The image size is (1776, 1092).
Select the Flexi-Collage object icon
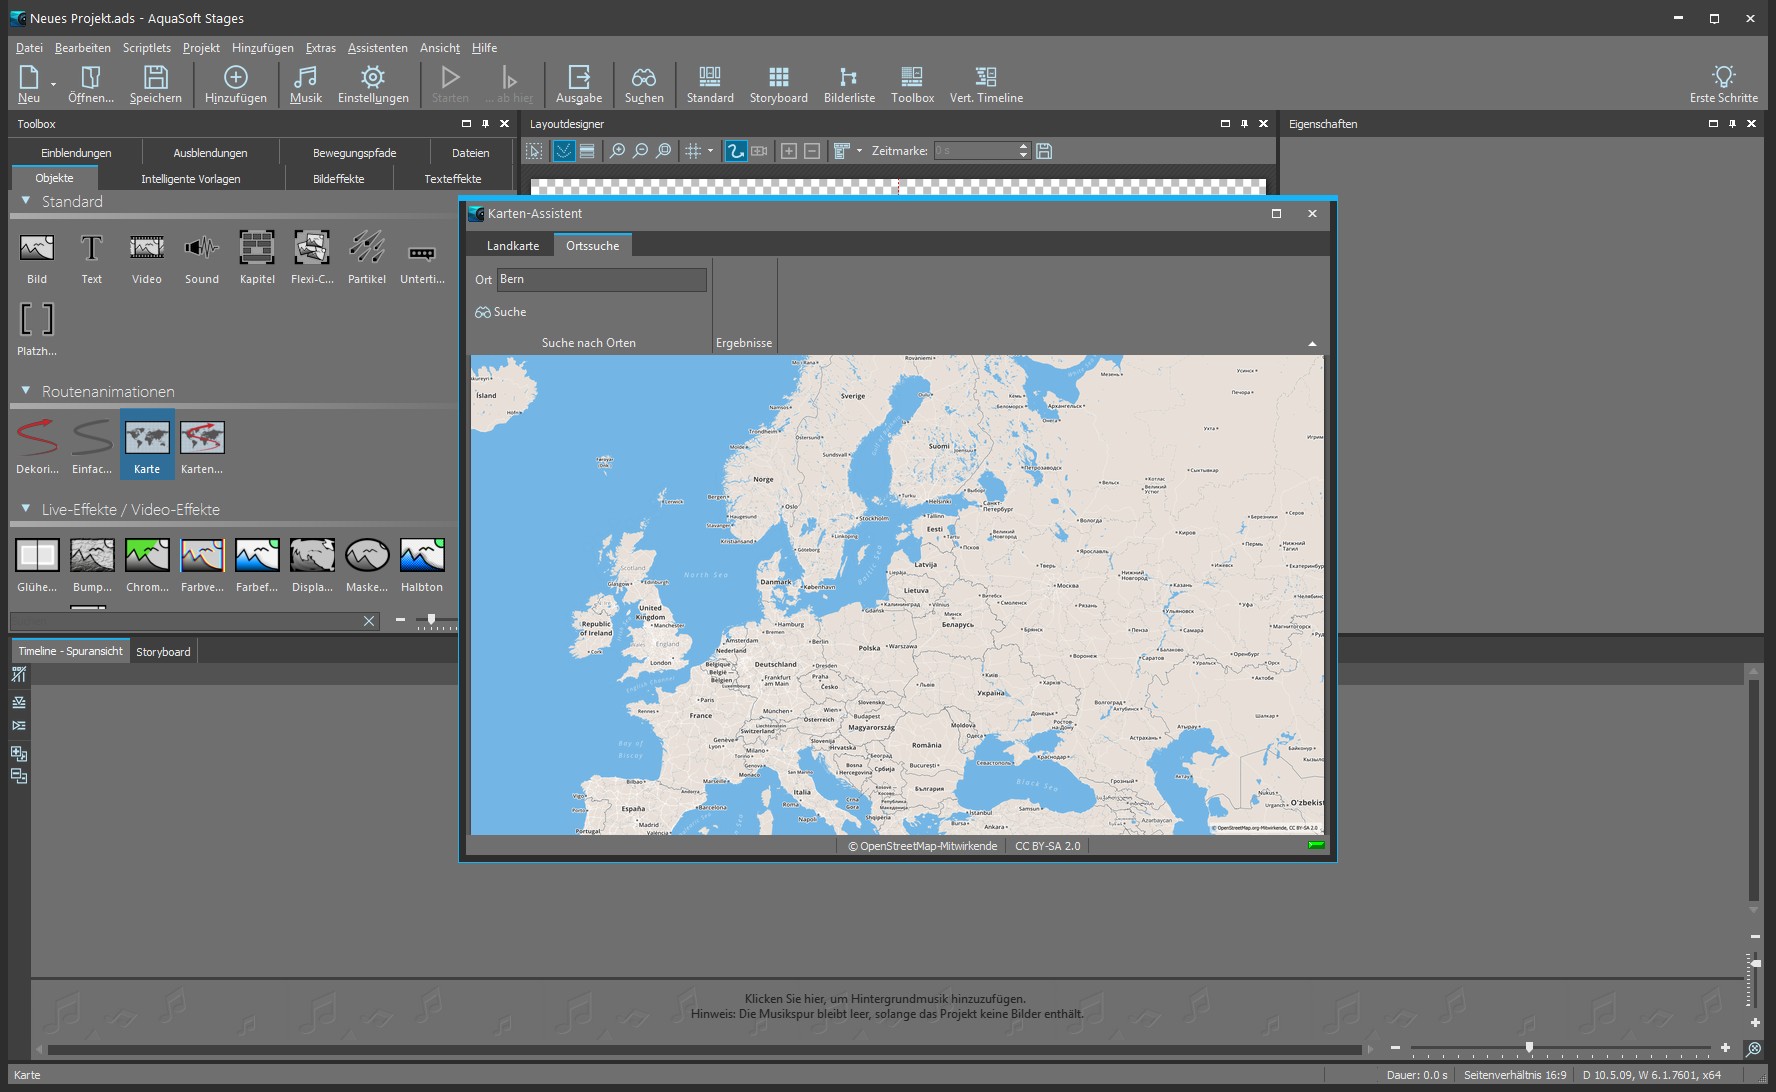[x=312, y=248]
